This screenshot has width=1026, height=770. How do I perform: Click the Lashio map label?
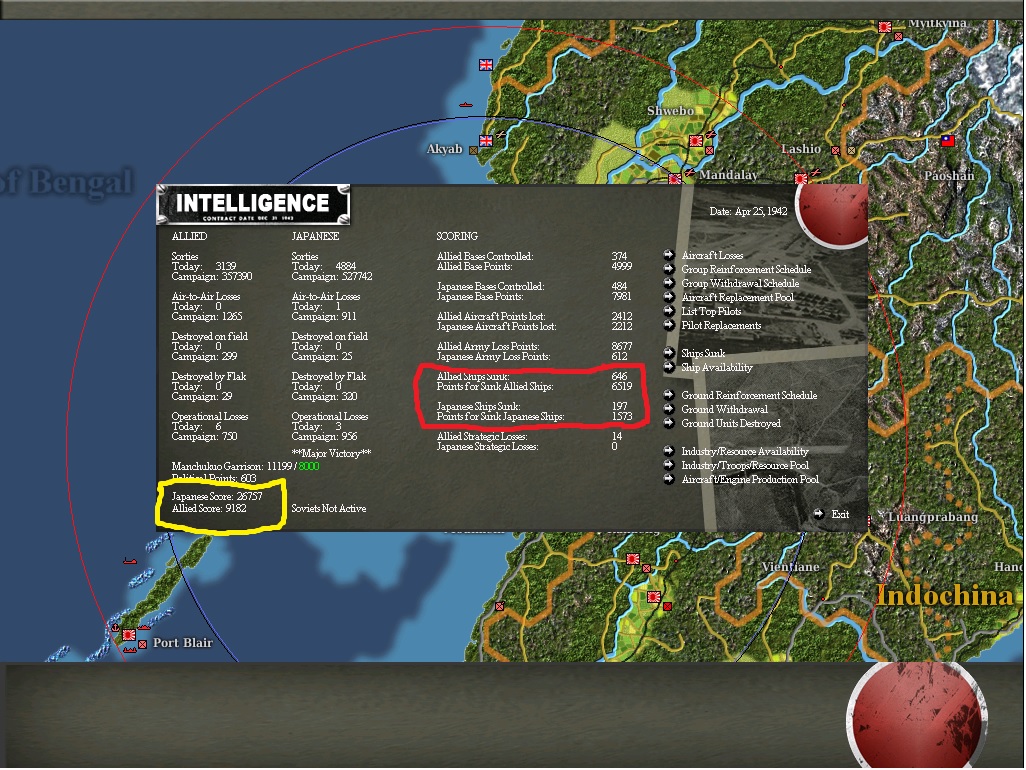801,149
